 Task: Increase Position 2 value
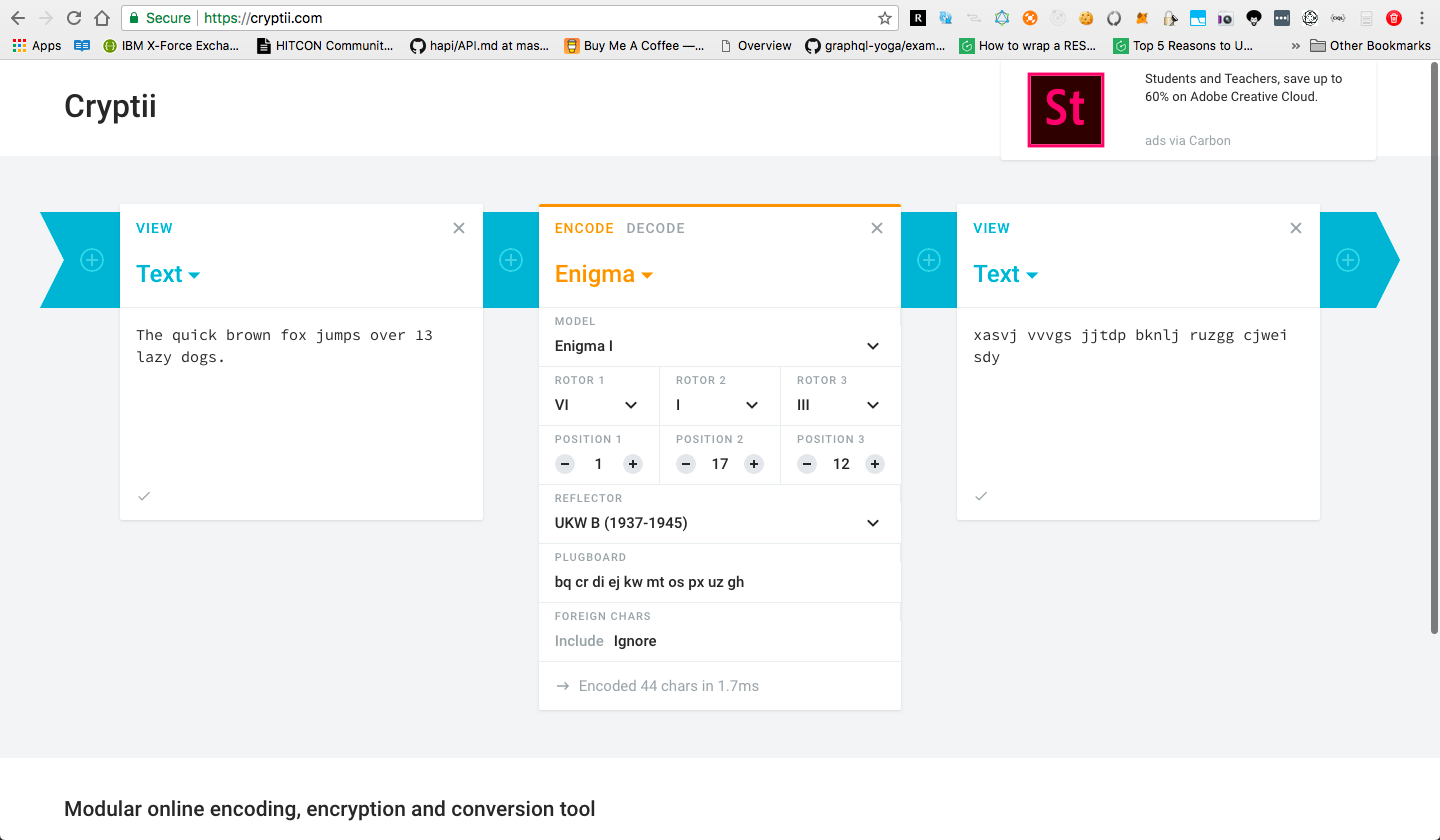(x=754, y=464)
